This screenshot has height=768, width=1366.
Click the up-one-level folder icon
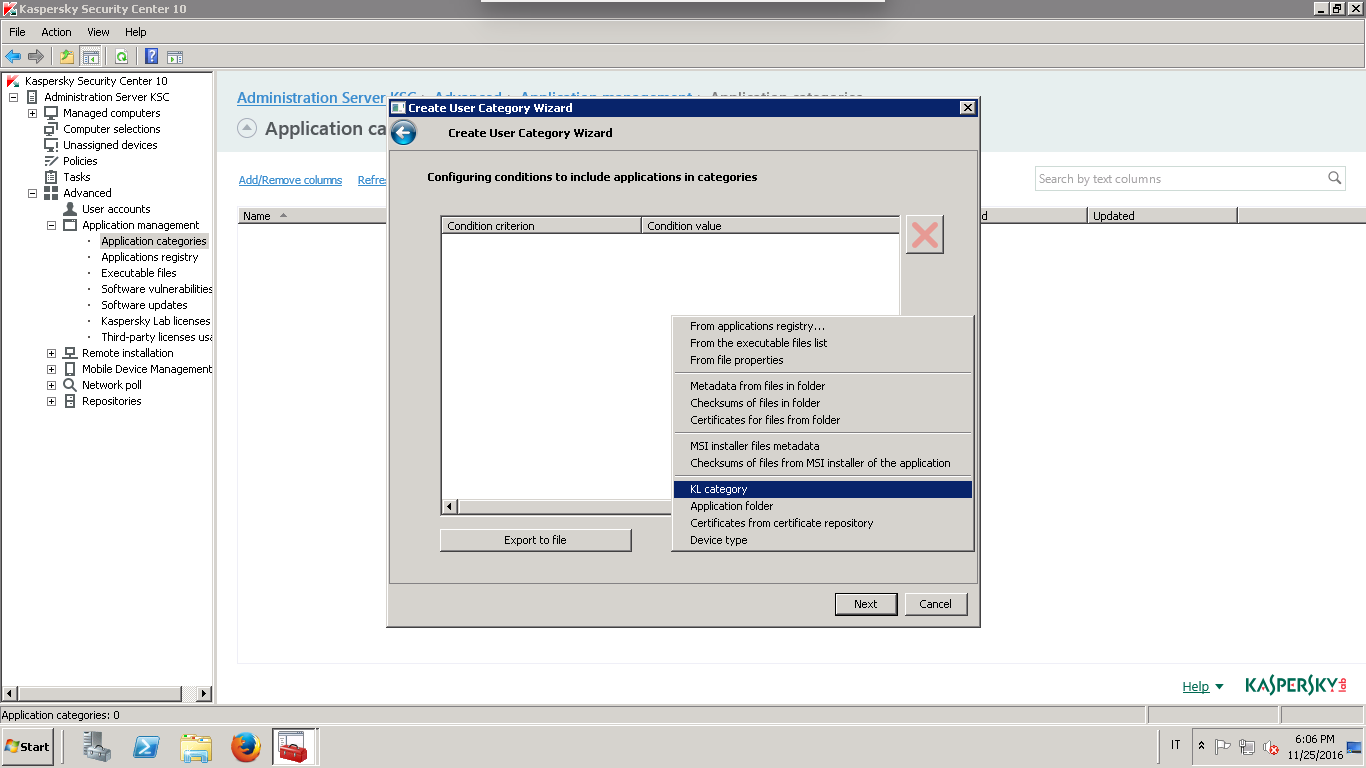pos(67,57)
